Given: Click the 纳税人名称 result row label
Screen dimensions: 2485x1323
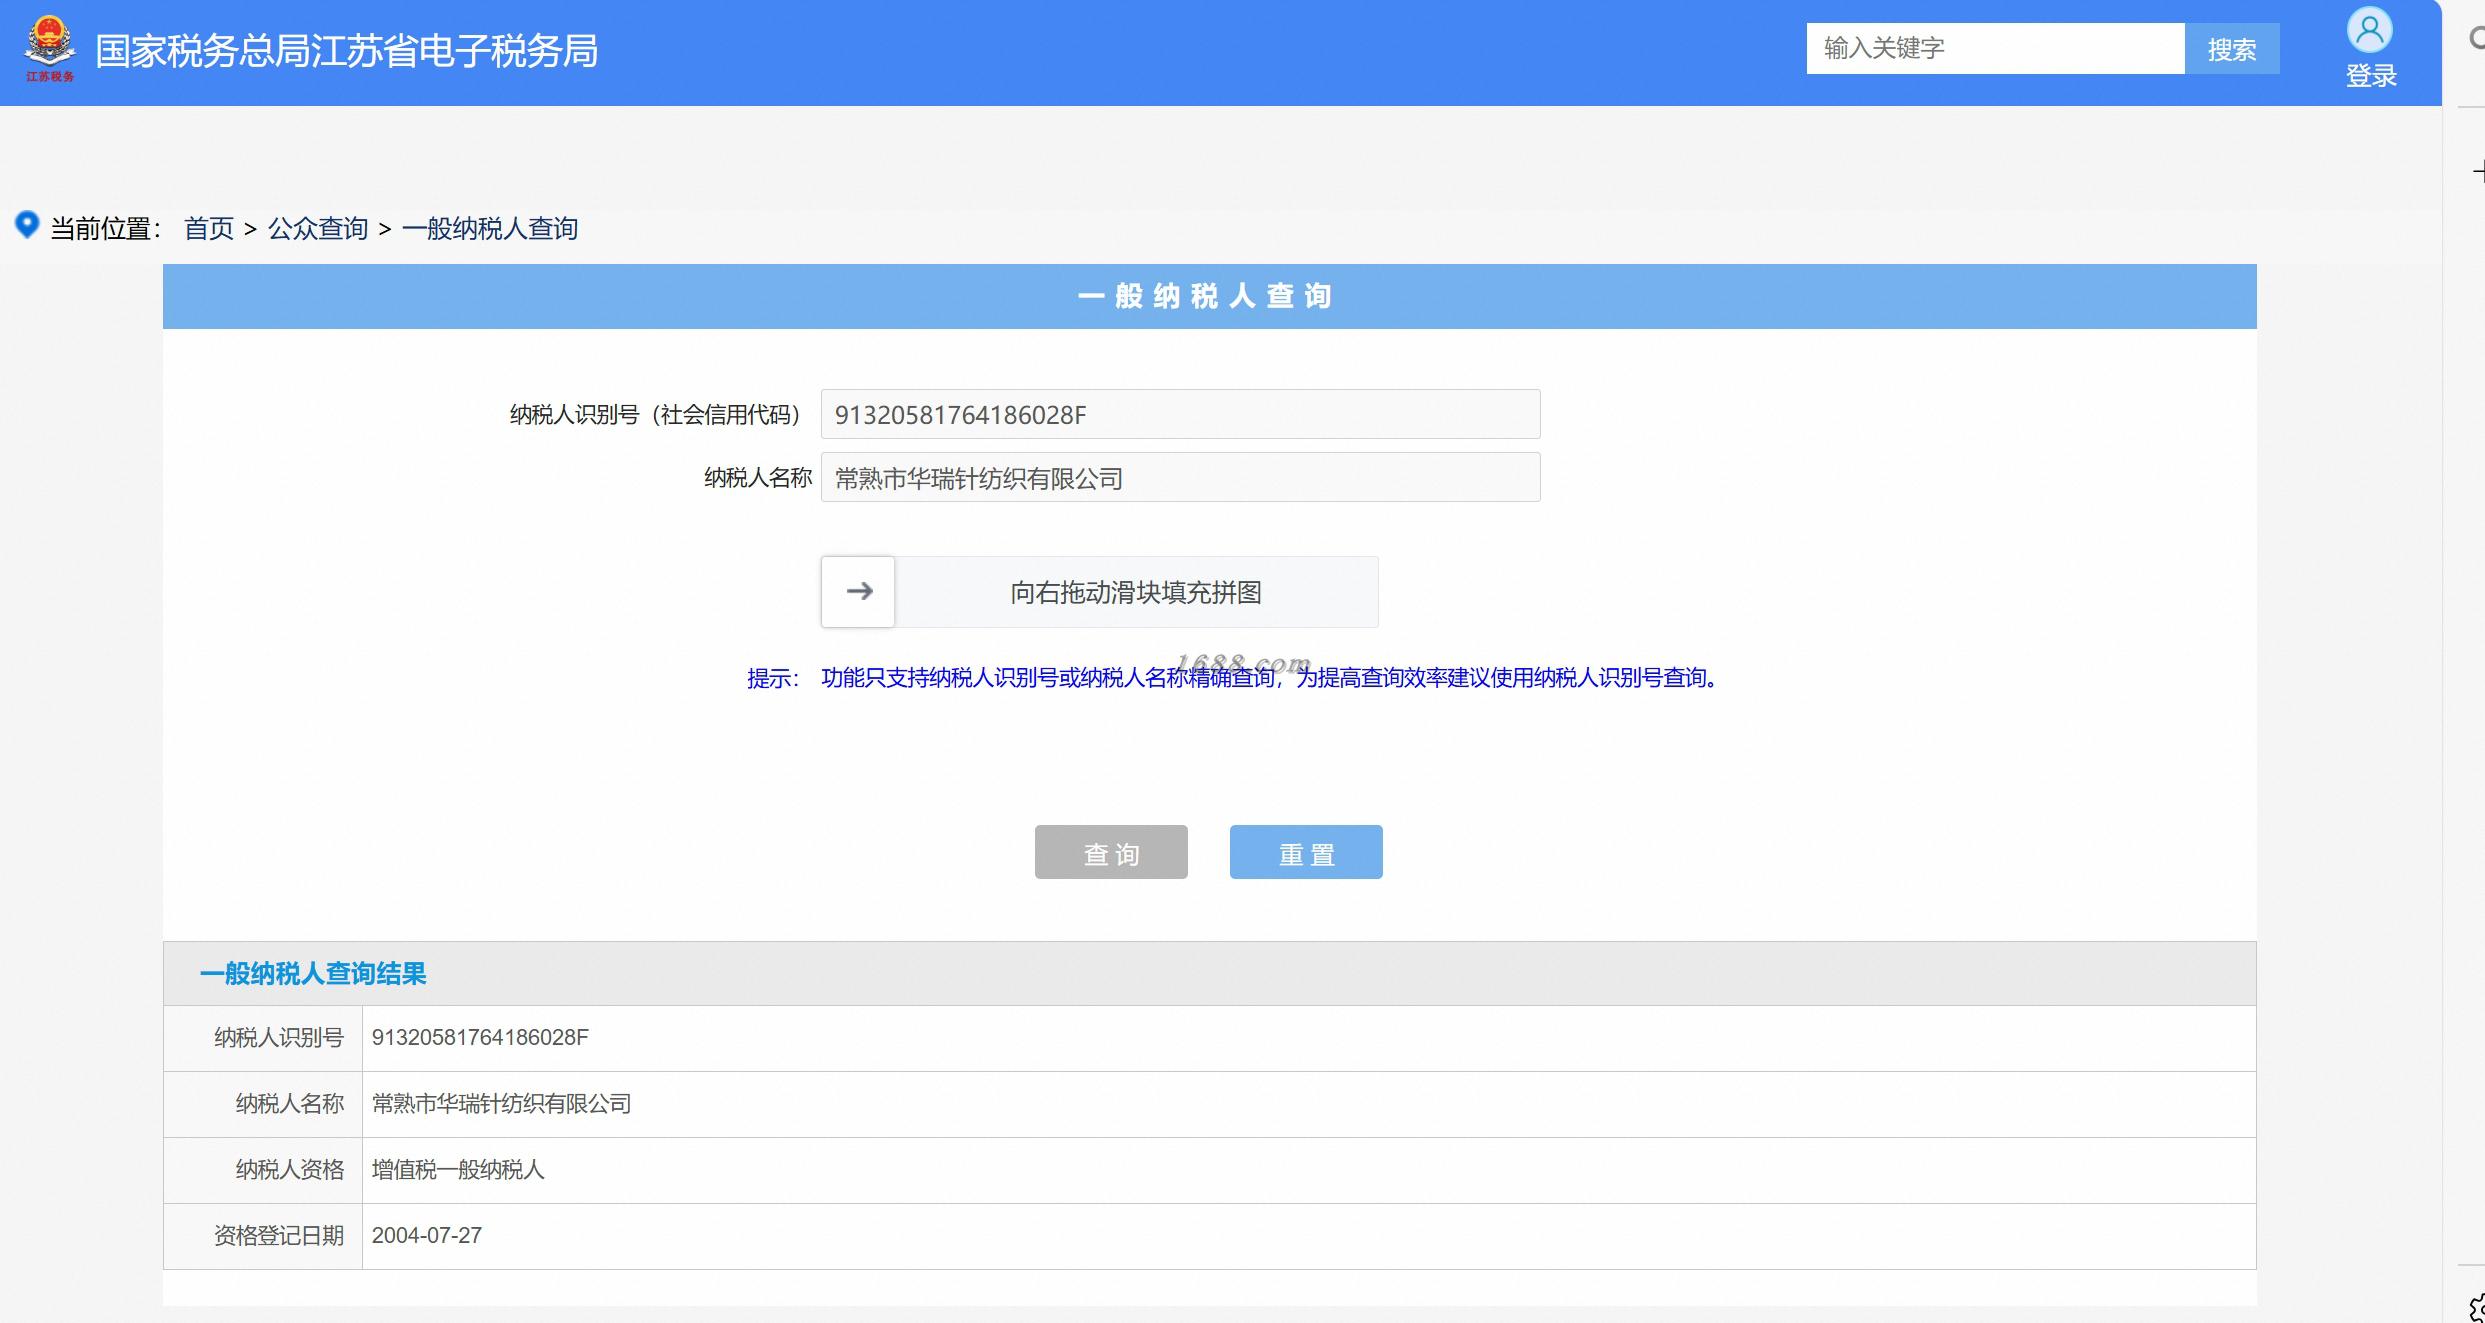Looking at the screenshot, I should pyautogui.click(x=290, y=1104).
